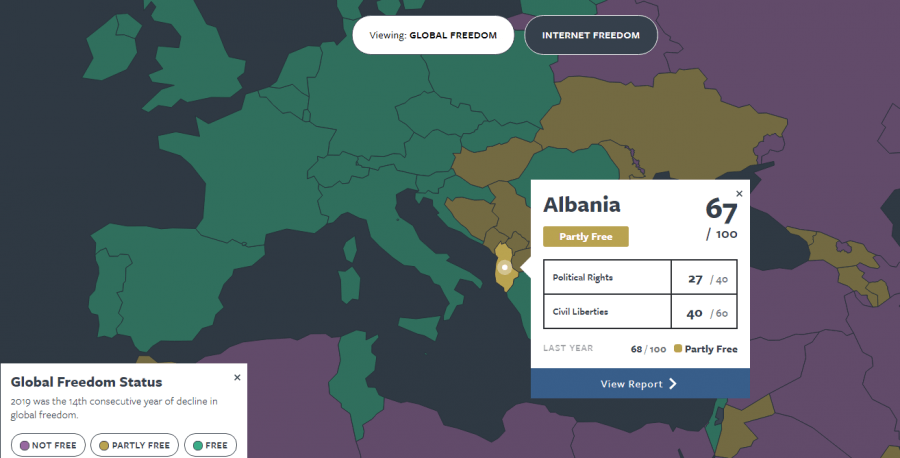This screenshot has width=900, height=458.
Task: Click the Albania map marker dot
Action: 505,267
